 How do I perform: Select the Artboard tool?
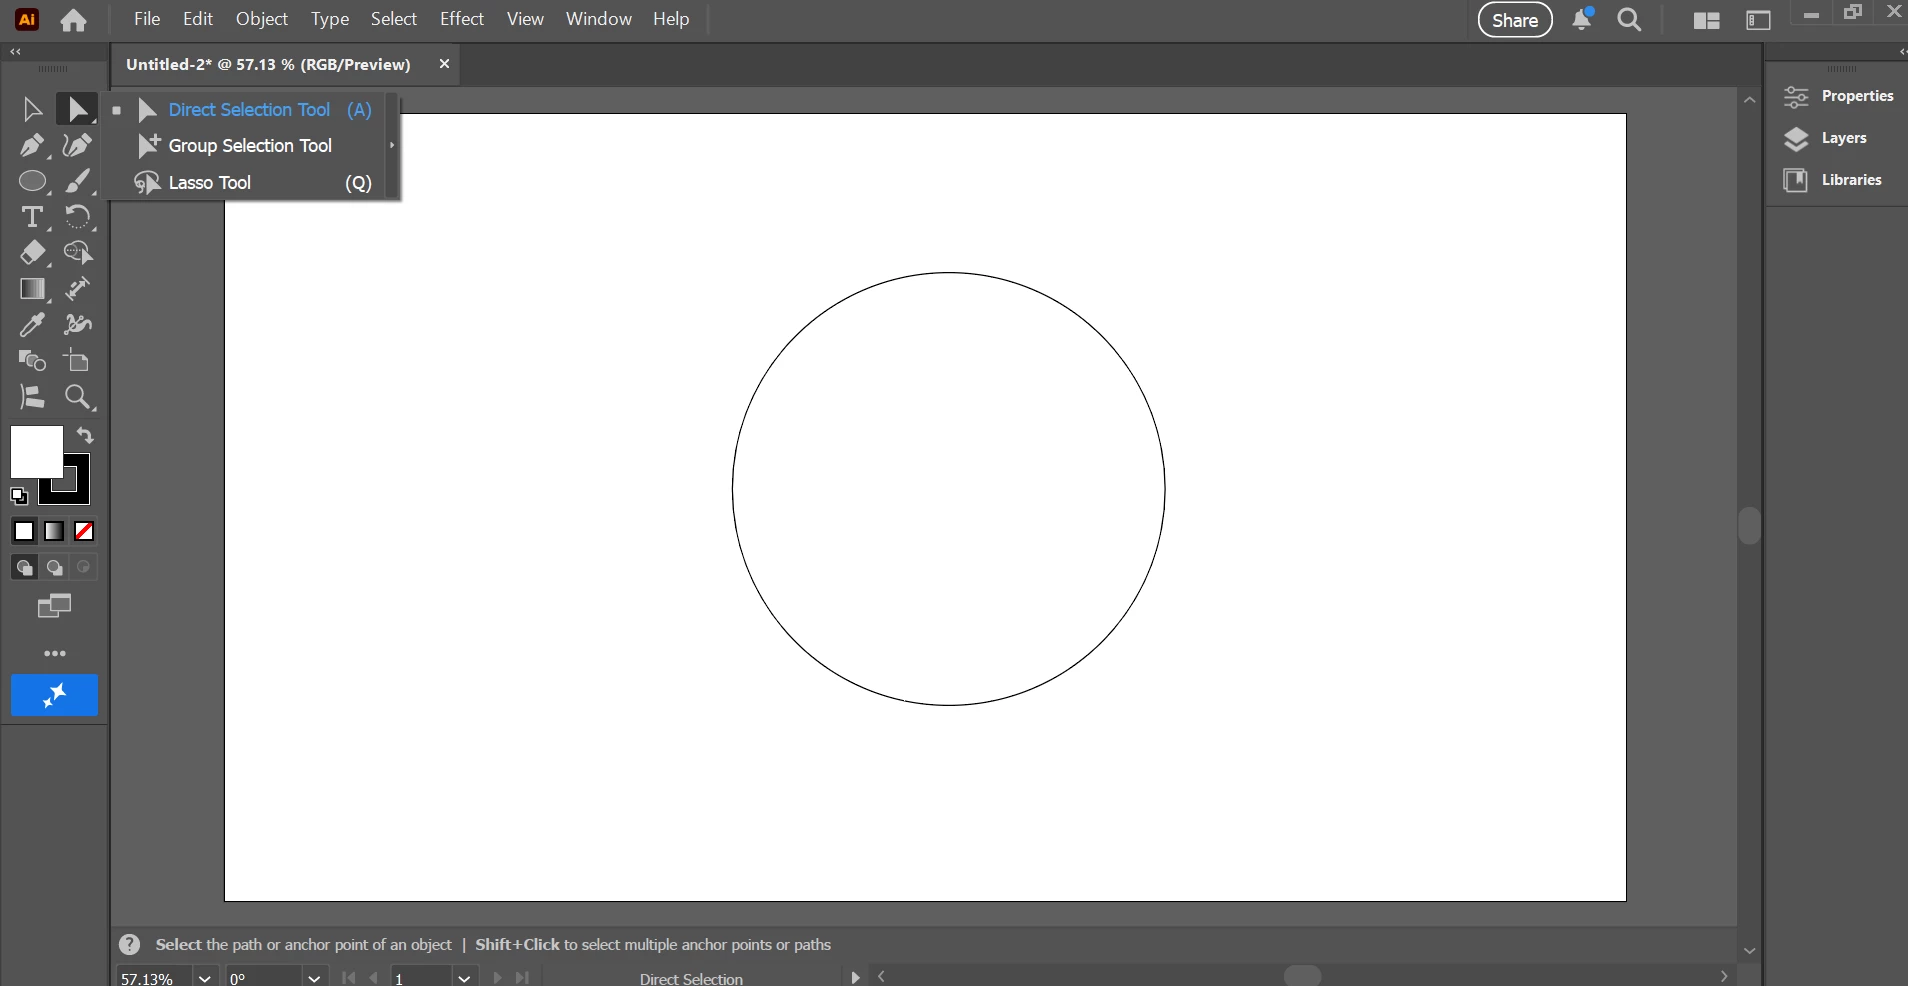pos(77,361)
